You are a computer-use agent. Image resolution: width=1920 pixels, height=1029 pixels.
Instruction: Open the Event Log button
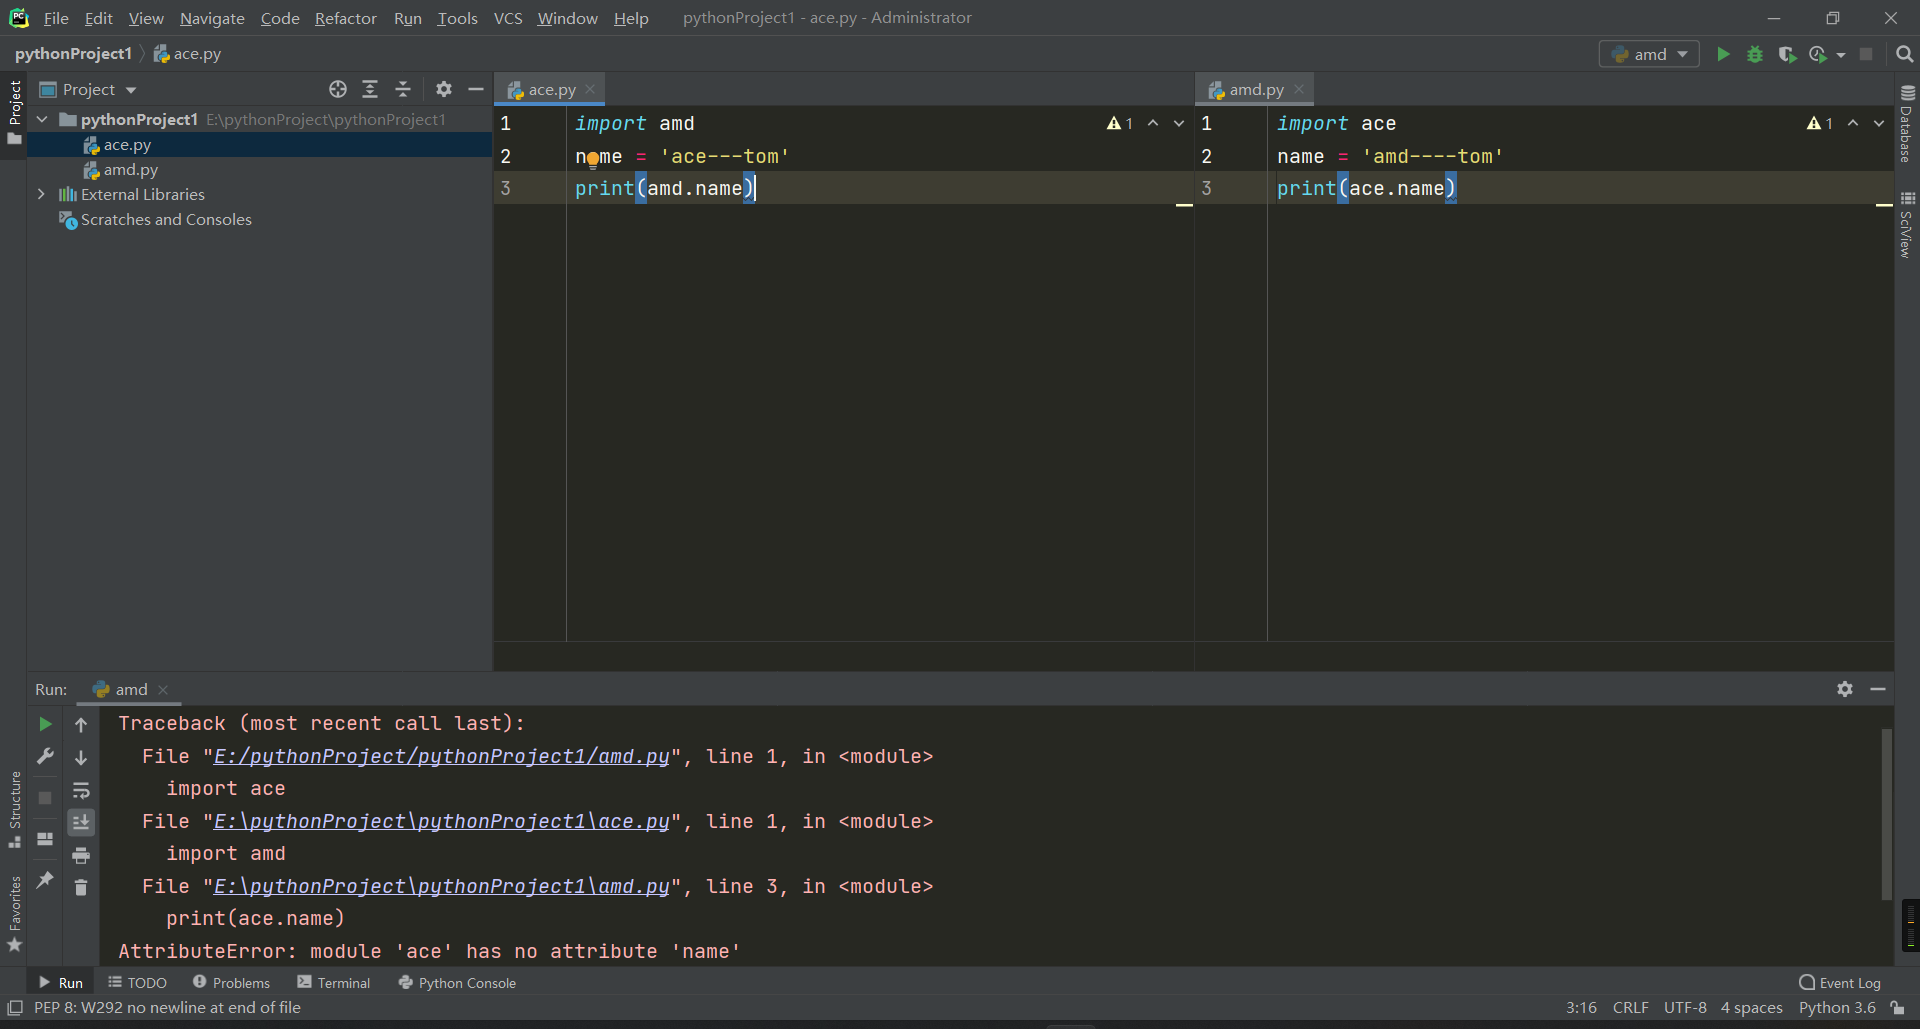coord(1839,983)
